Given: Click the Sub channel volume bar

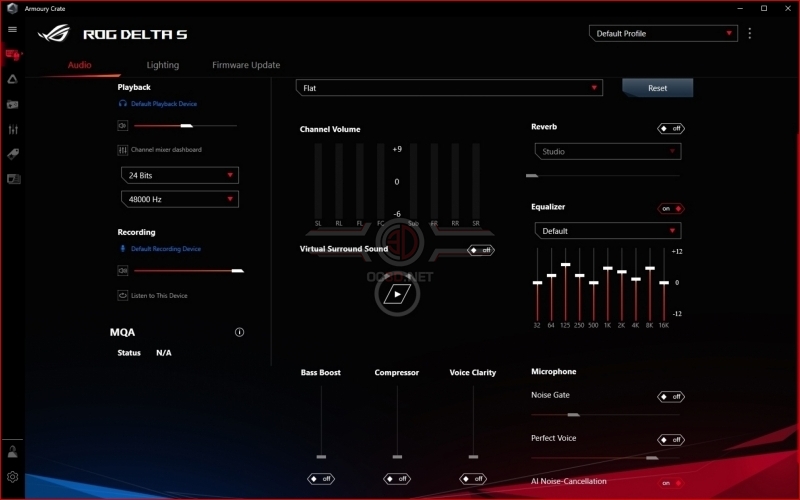Looking at the screenshot, I should [413, 182].
